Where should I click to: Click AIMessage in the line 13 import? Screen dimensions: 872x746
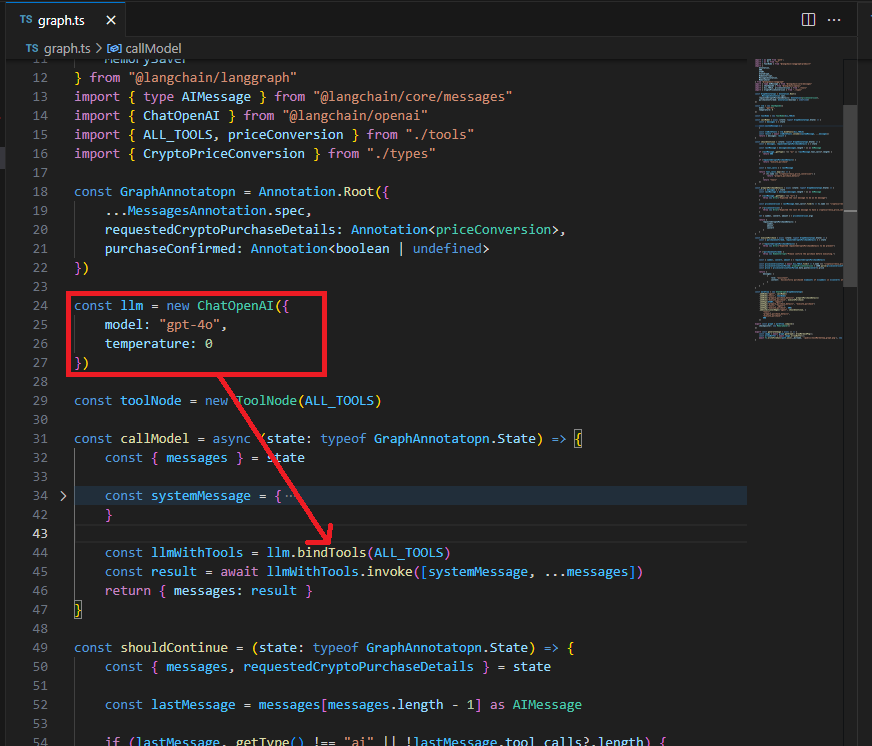tap(216, 96)
